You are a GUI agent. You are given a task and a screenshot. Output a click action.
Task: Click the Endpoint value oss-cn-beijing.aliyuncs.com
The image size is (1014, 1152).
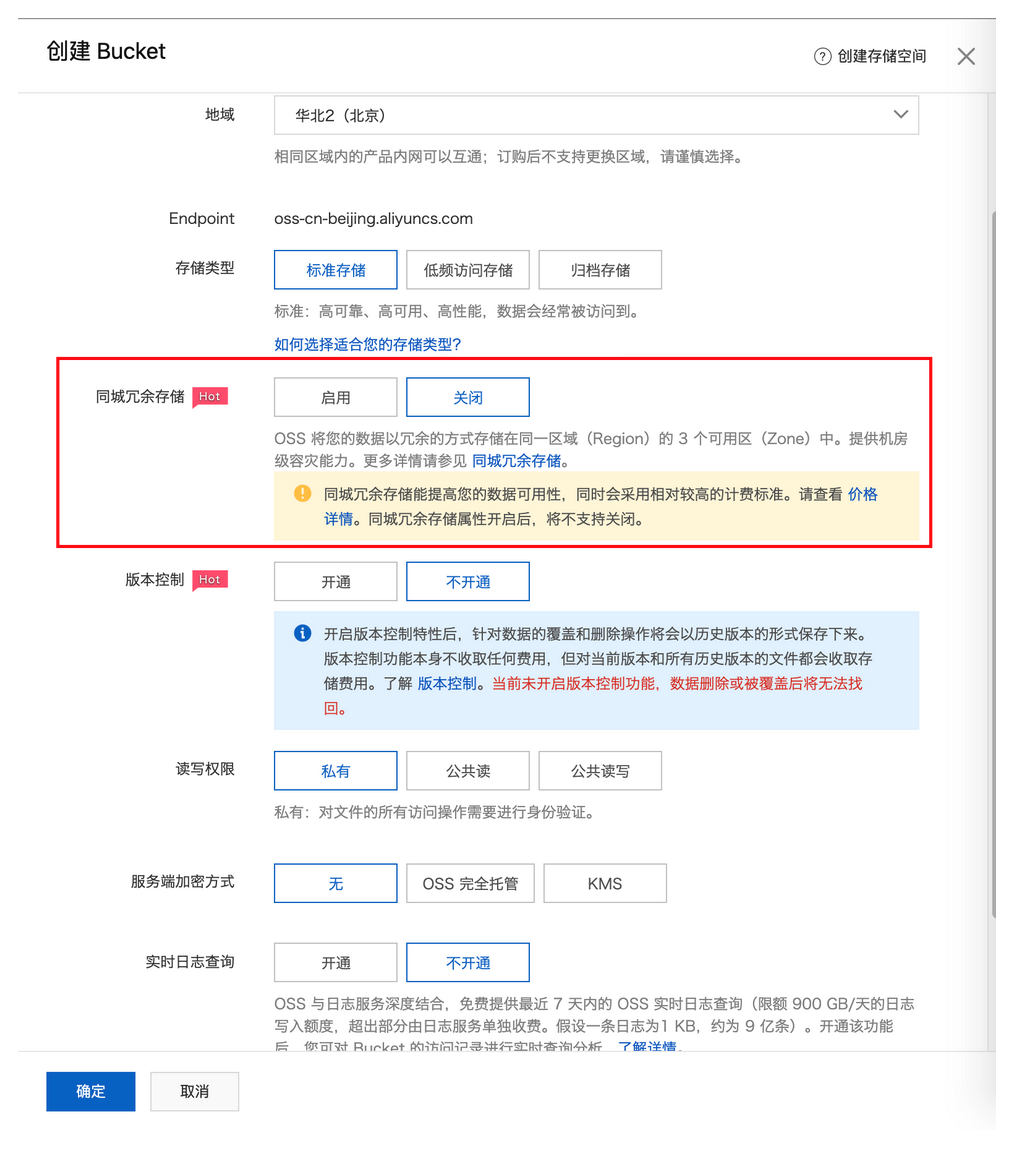(x=373, y=218)
